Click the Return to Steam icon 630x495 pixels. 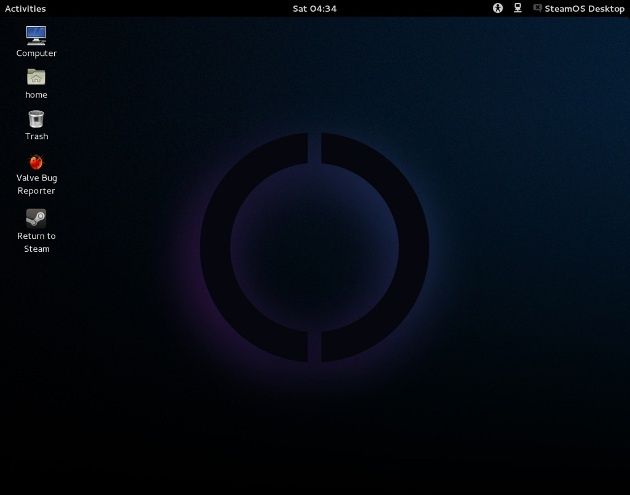pyautogui.click(x=36, y=219)
